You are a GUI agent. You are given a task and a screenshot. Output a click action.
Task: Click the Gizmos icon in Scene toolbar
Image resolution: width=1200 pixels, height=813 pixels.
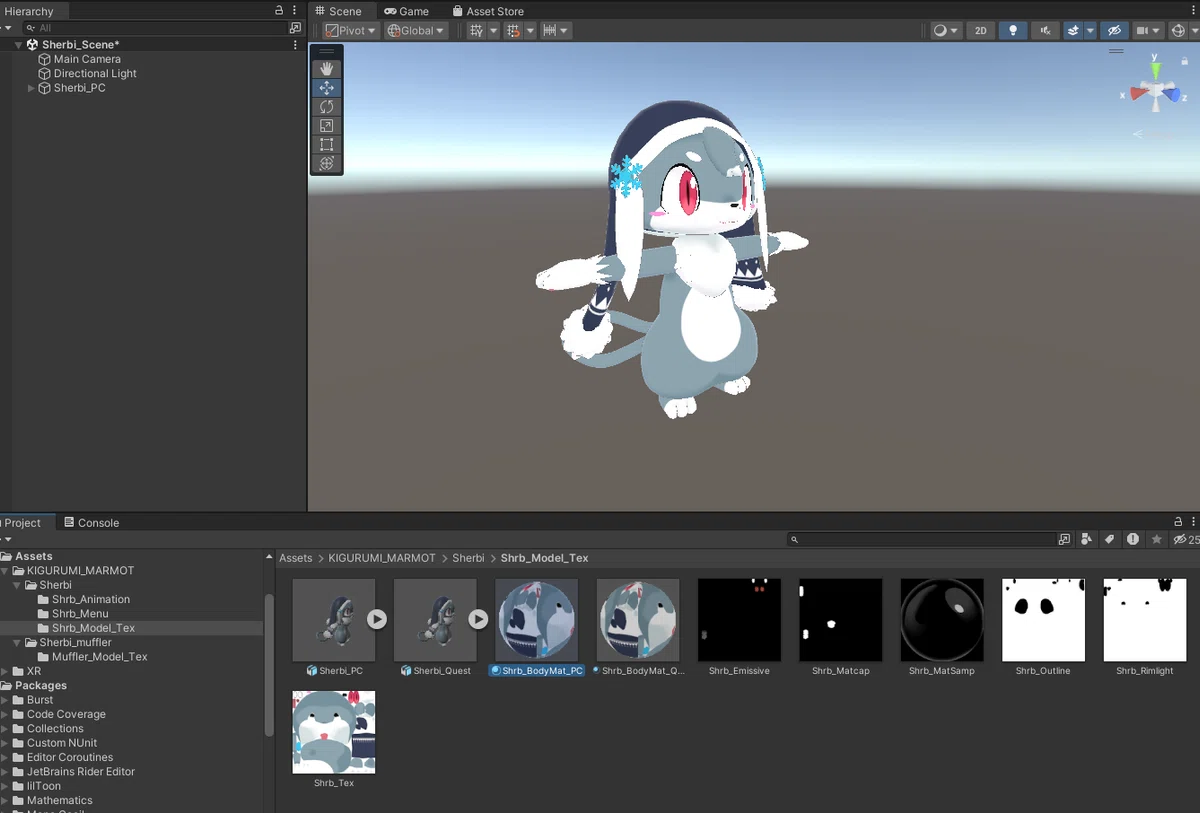pos(1178,31)
